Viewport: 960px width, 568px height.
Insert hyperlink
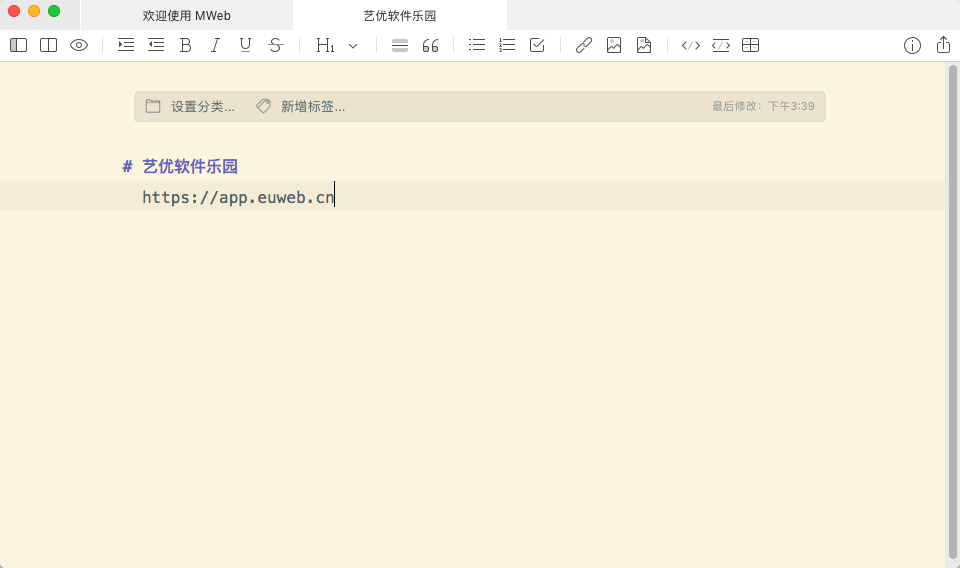pos(583,45)
